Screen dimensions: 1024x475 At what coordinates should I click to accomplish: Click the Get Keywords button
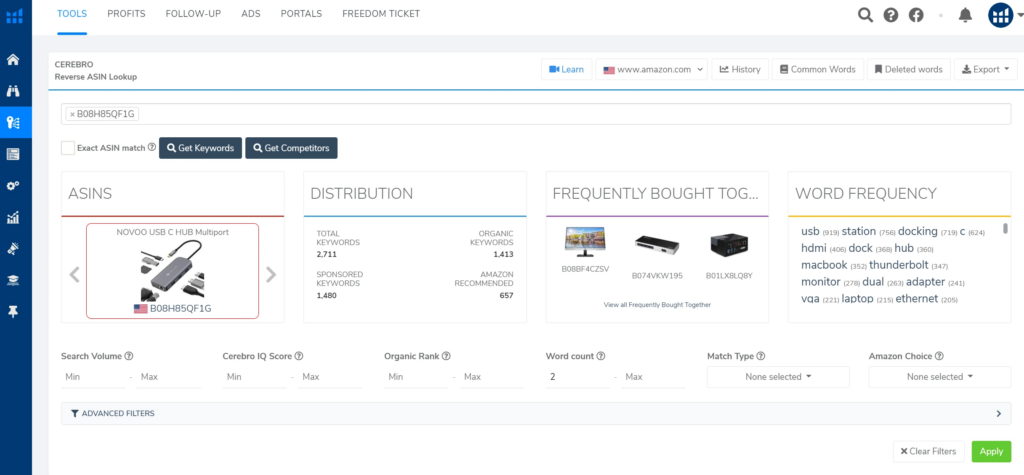[x=200, y=148]
